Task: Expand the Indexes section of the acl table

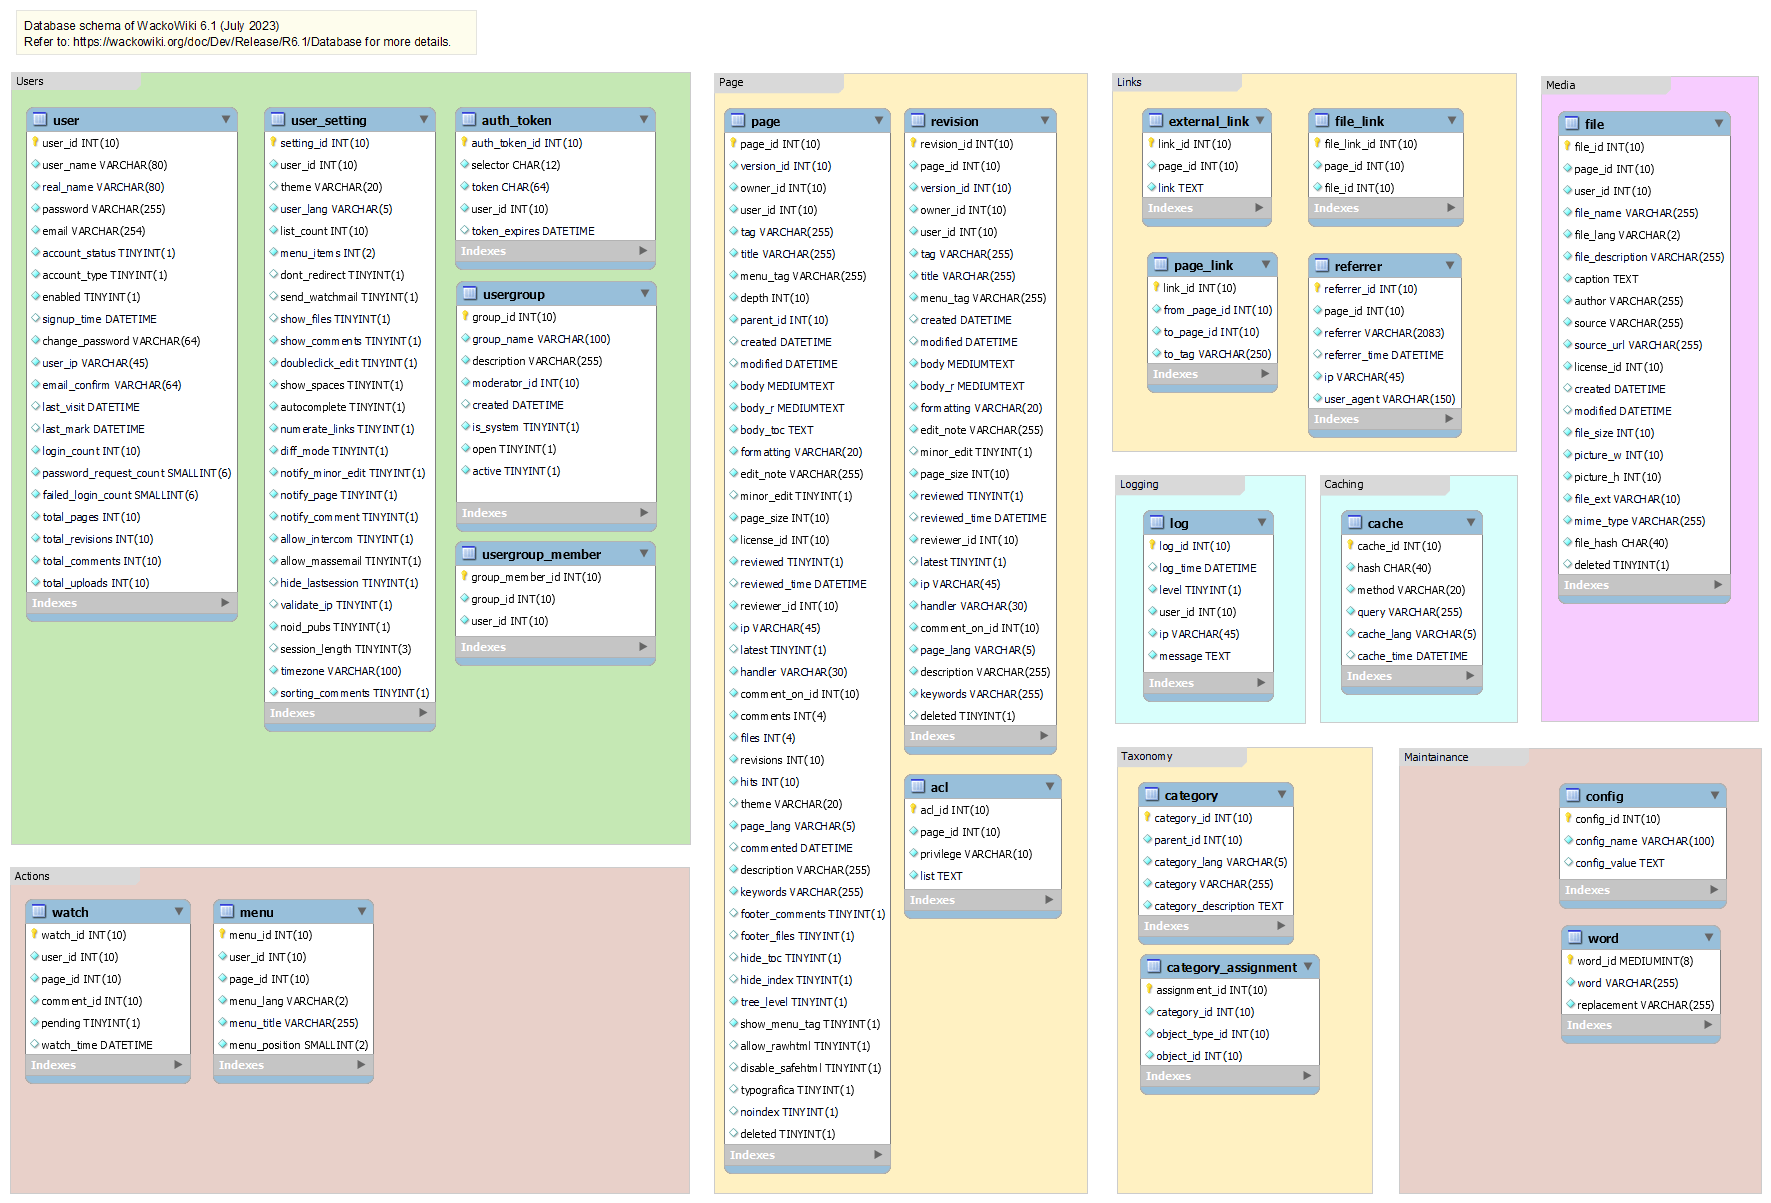Action: [x=1049, y=900]
